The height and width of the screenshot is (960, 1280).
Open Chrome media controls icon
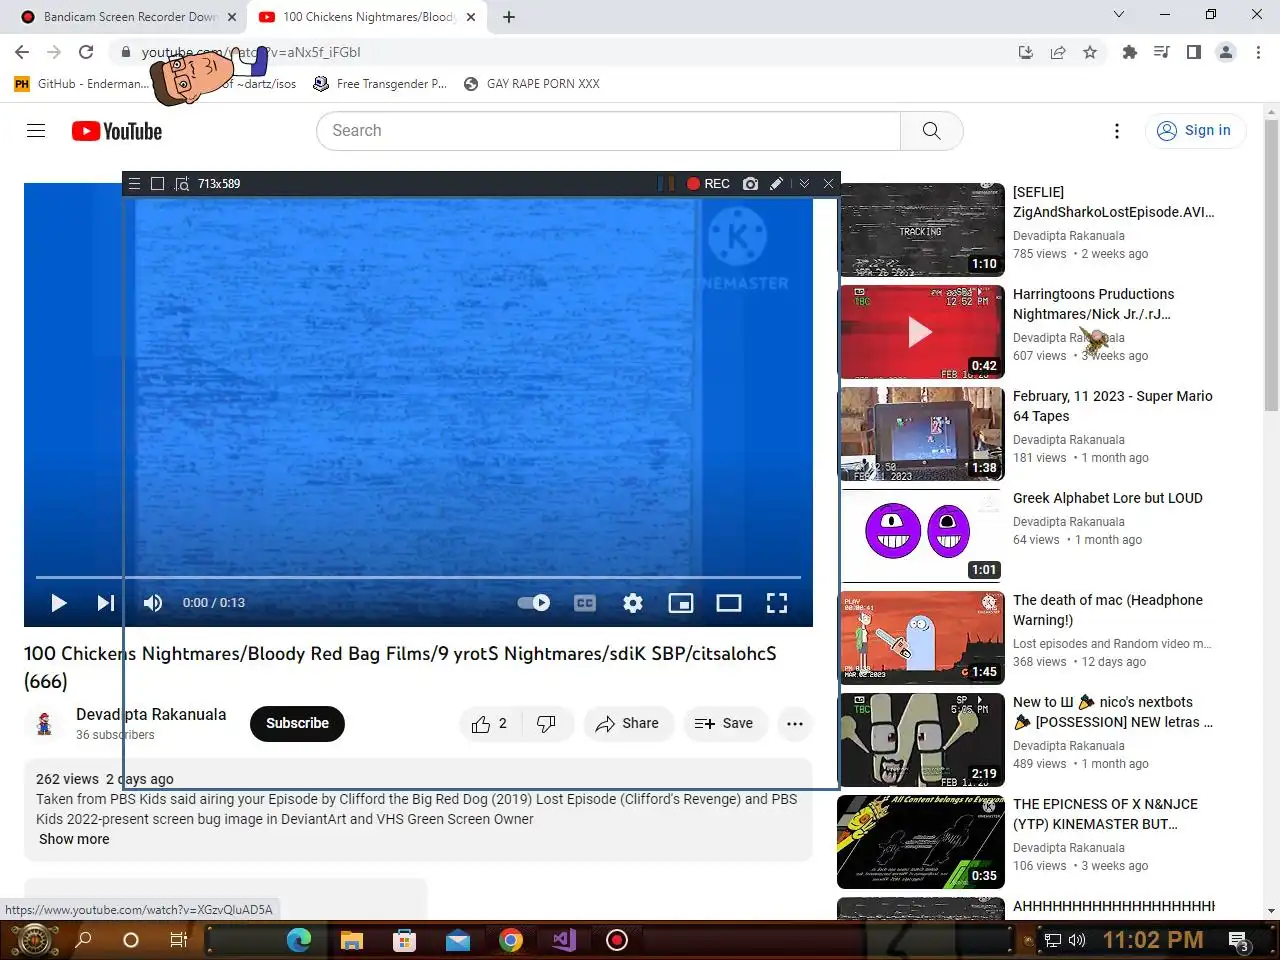[1162, 52]
